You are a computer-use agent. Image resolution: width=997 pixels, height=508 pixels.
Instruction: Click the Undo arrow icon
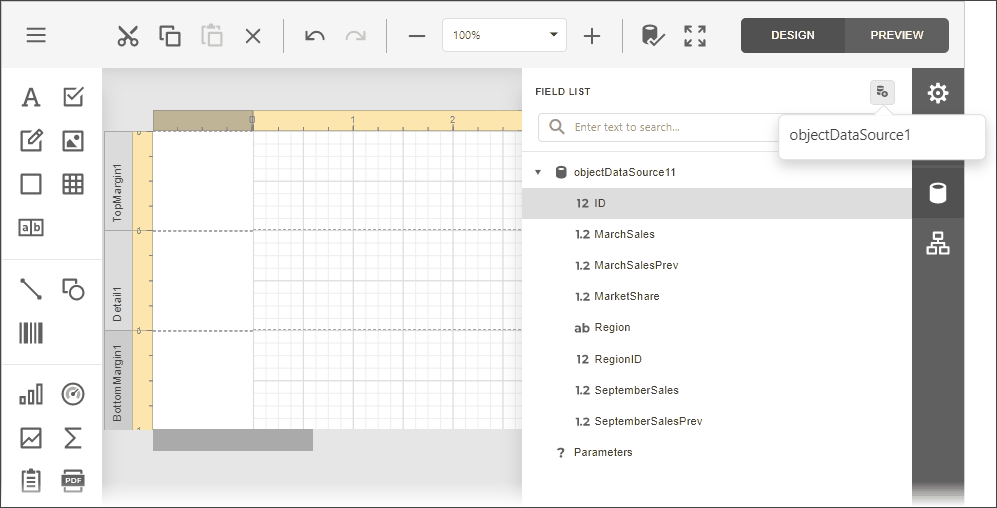[315, 36]
